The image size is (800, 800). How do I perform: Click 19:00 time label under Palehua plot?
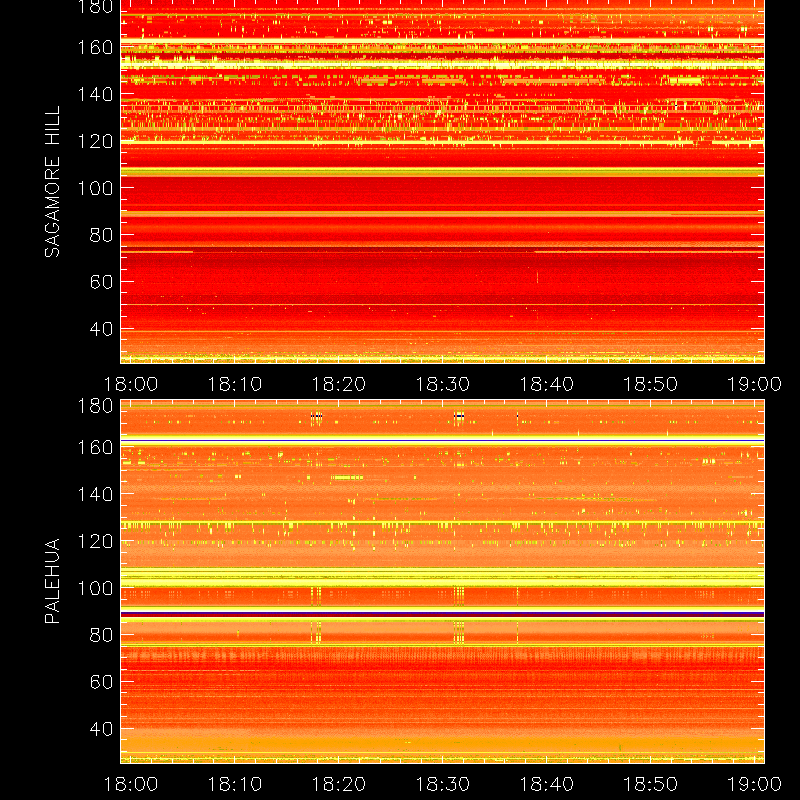(754, 784)
